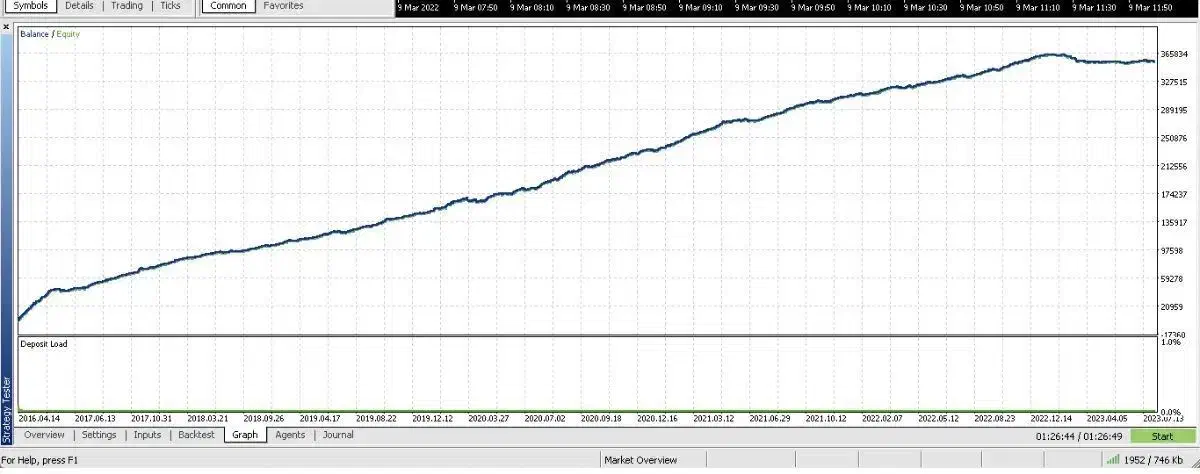The image size is (1200, 474).
Task: Click the 289195 axis value
Action: coord(1172,110)
